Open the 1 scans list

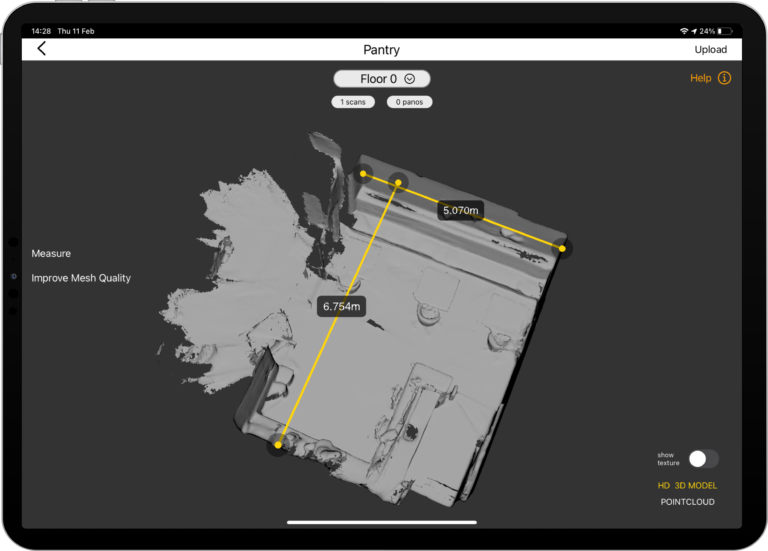coord(354,102)
